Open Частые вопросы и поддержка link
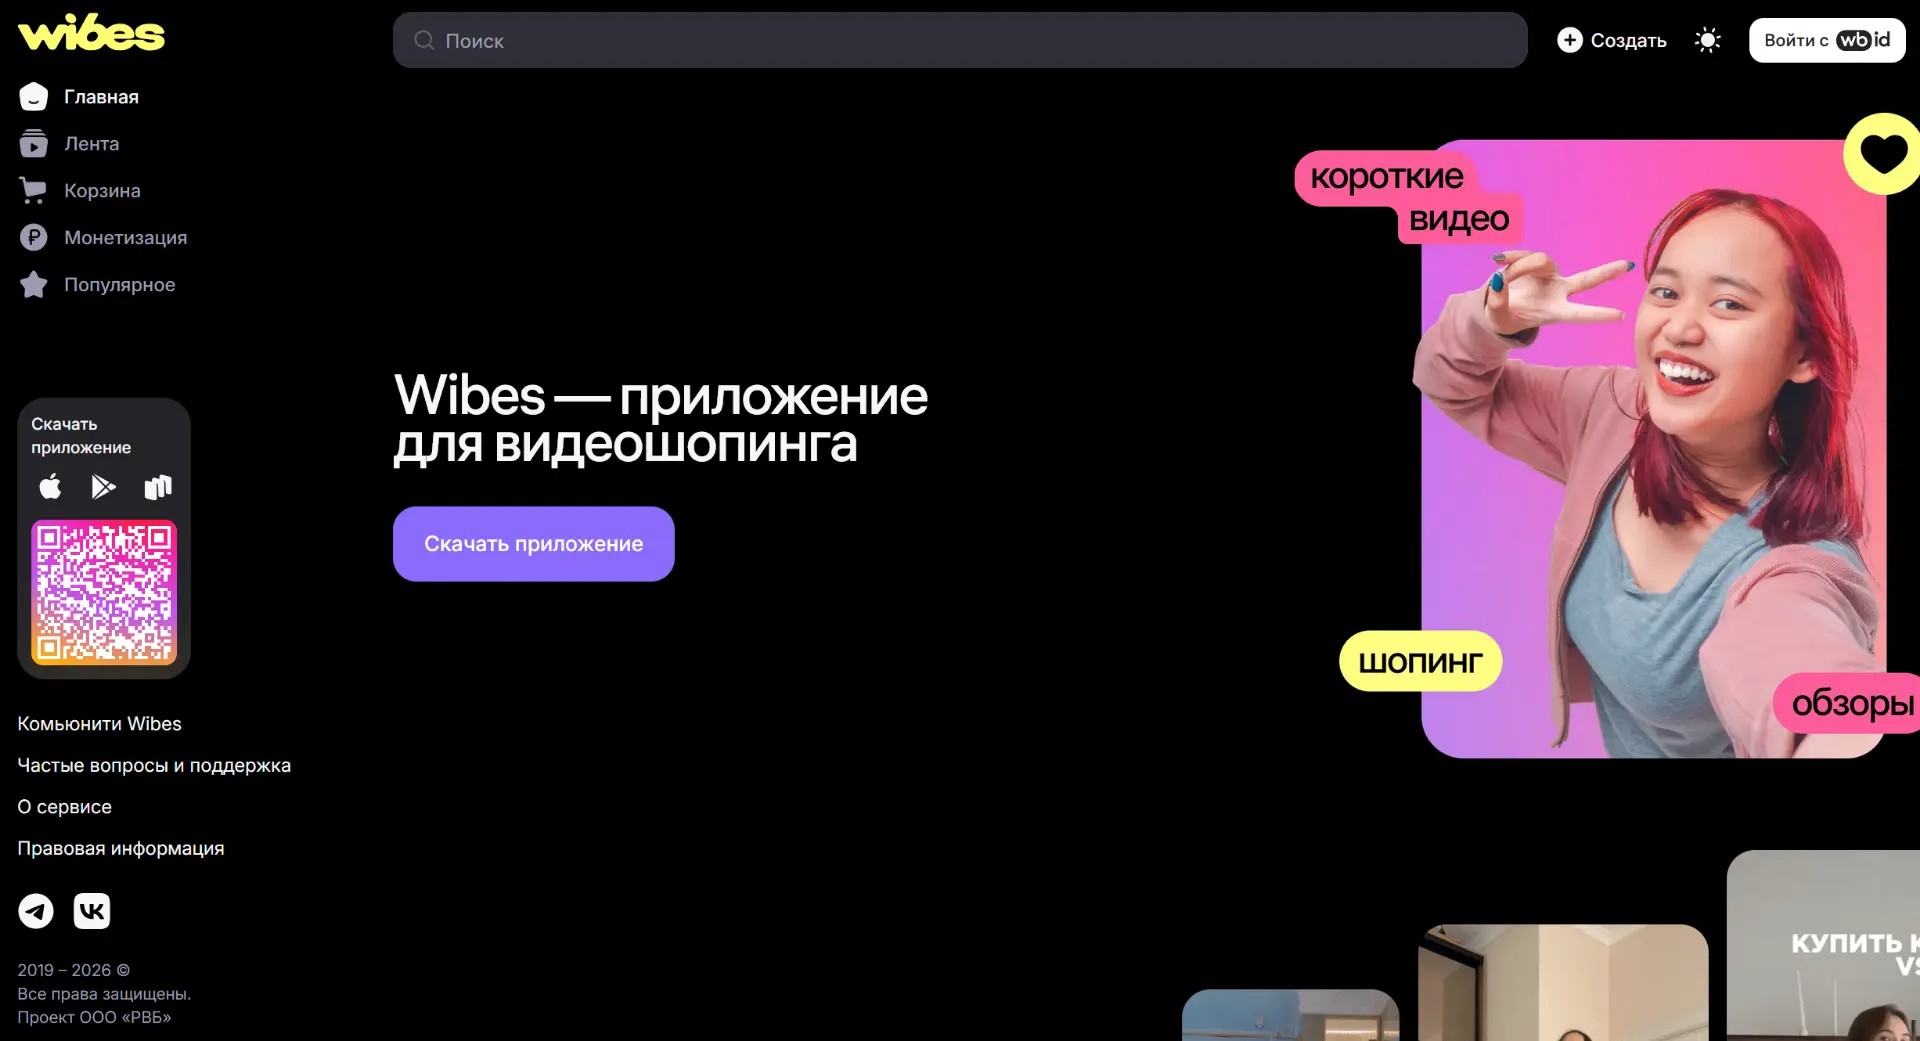Viewport: 1920px width, 1041px height. coord(154,765)
